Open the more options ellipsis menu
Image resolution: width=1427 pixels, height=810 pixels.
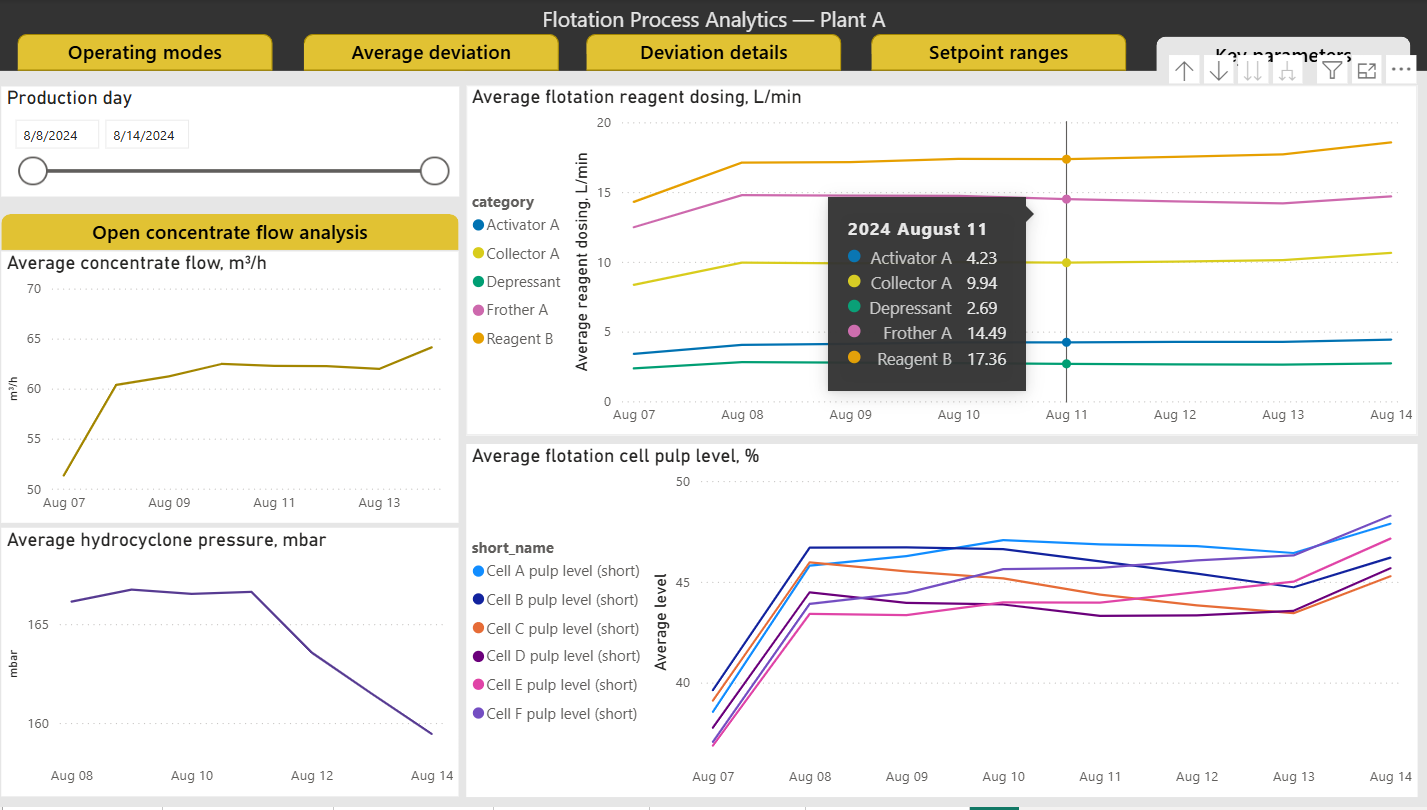click(x=1400, y=70)
